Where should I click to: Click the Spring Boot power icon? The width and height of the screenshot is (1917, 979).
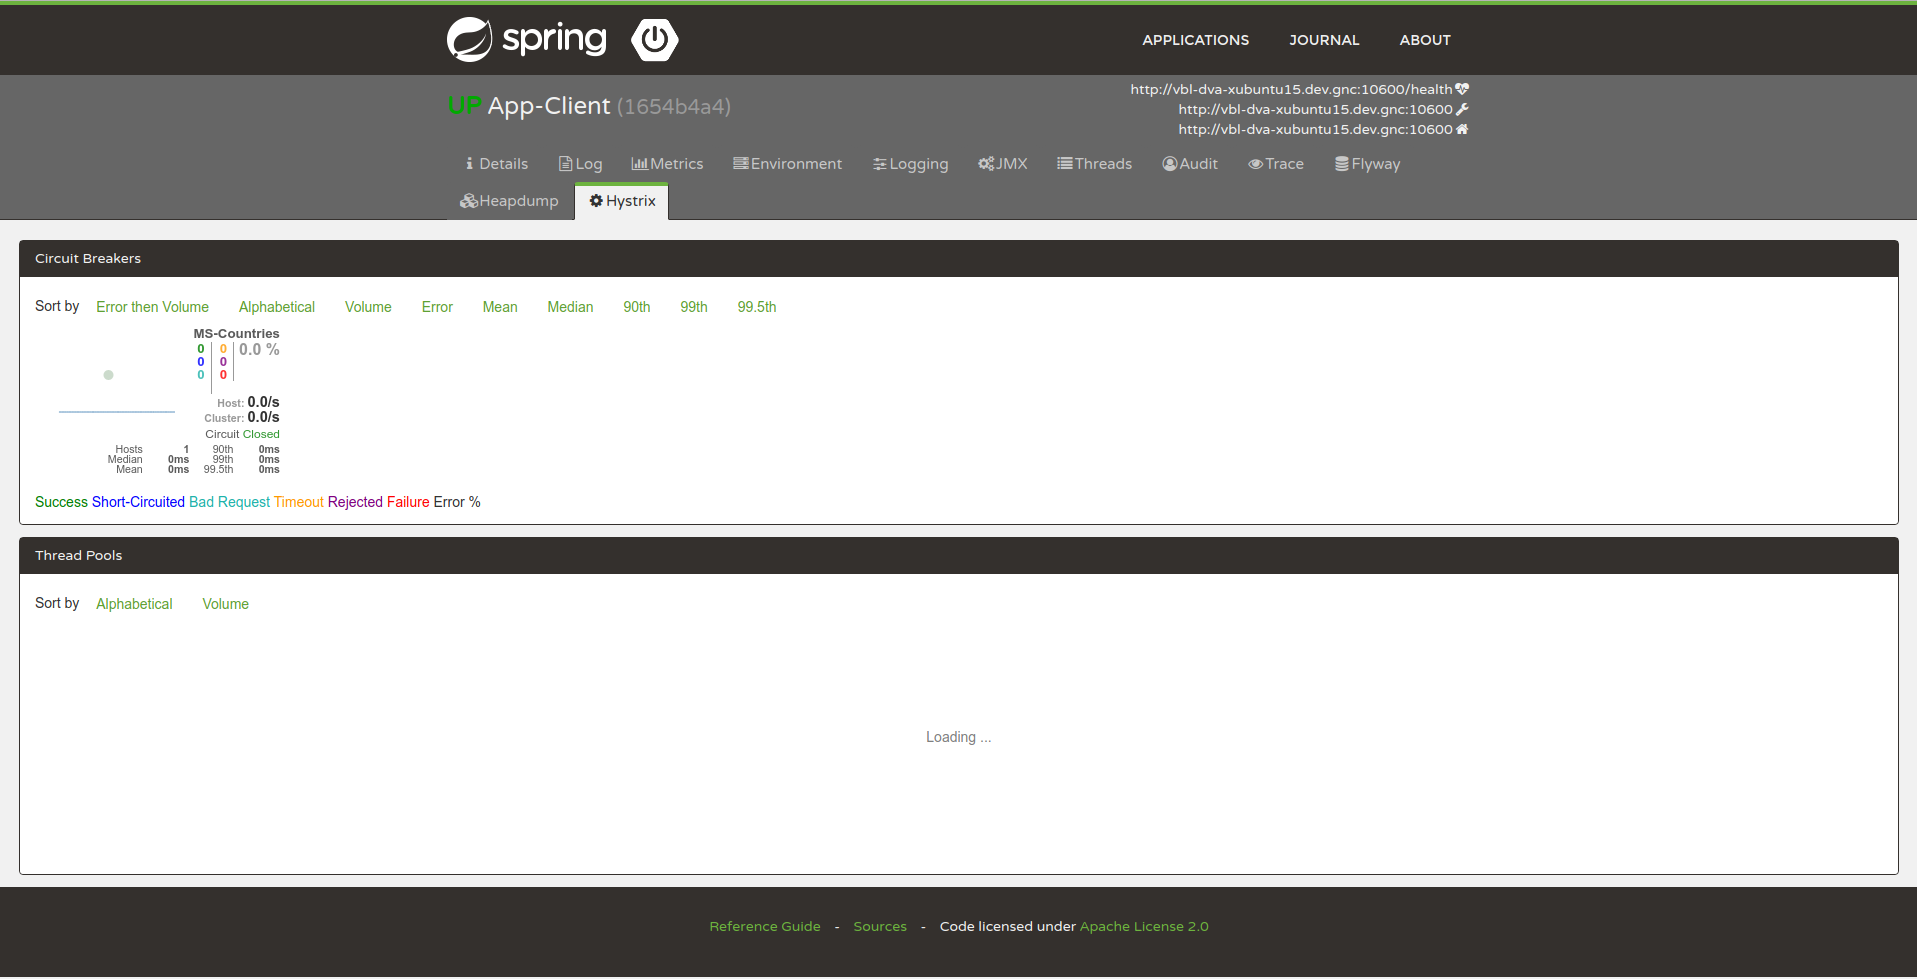655,40
